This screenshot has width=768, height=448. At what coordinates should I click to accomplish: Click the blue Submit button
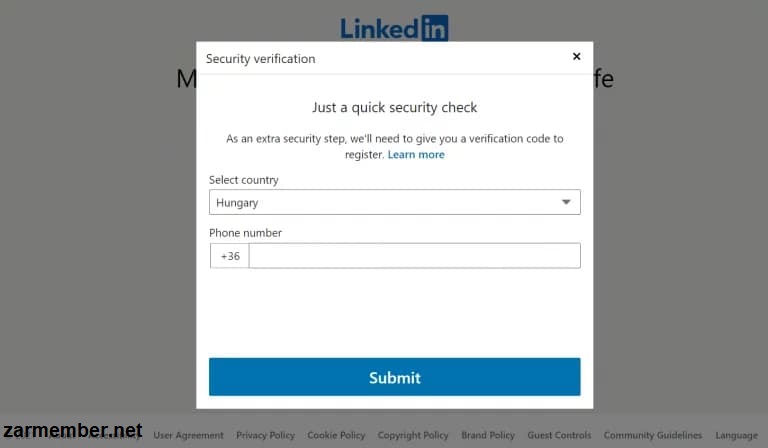pos(394,377)
